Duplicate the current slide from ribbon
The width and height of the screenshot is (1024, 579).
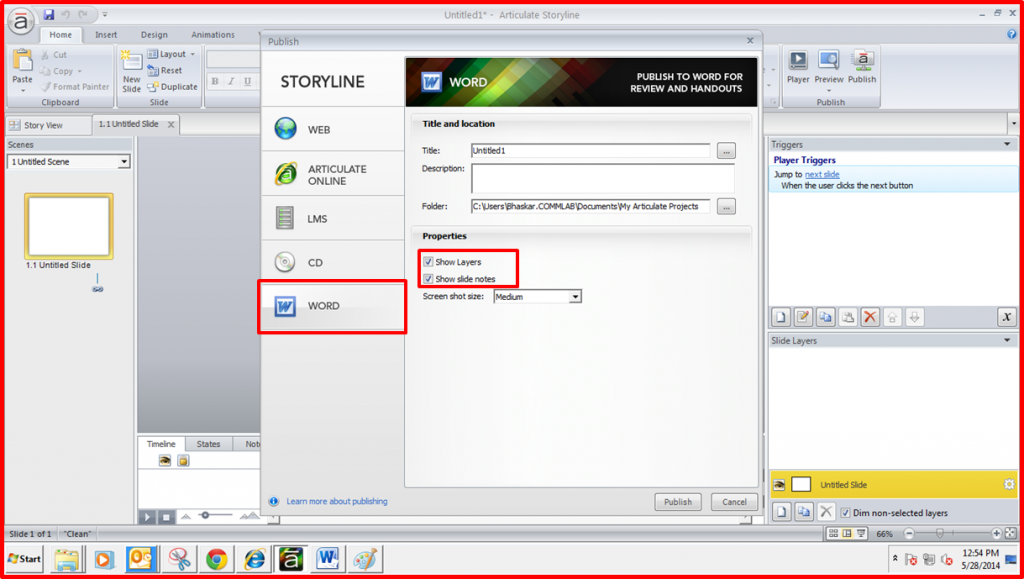[172, 87]
